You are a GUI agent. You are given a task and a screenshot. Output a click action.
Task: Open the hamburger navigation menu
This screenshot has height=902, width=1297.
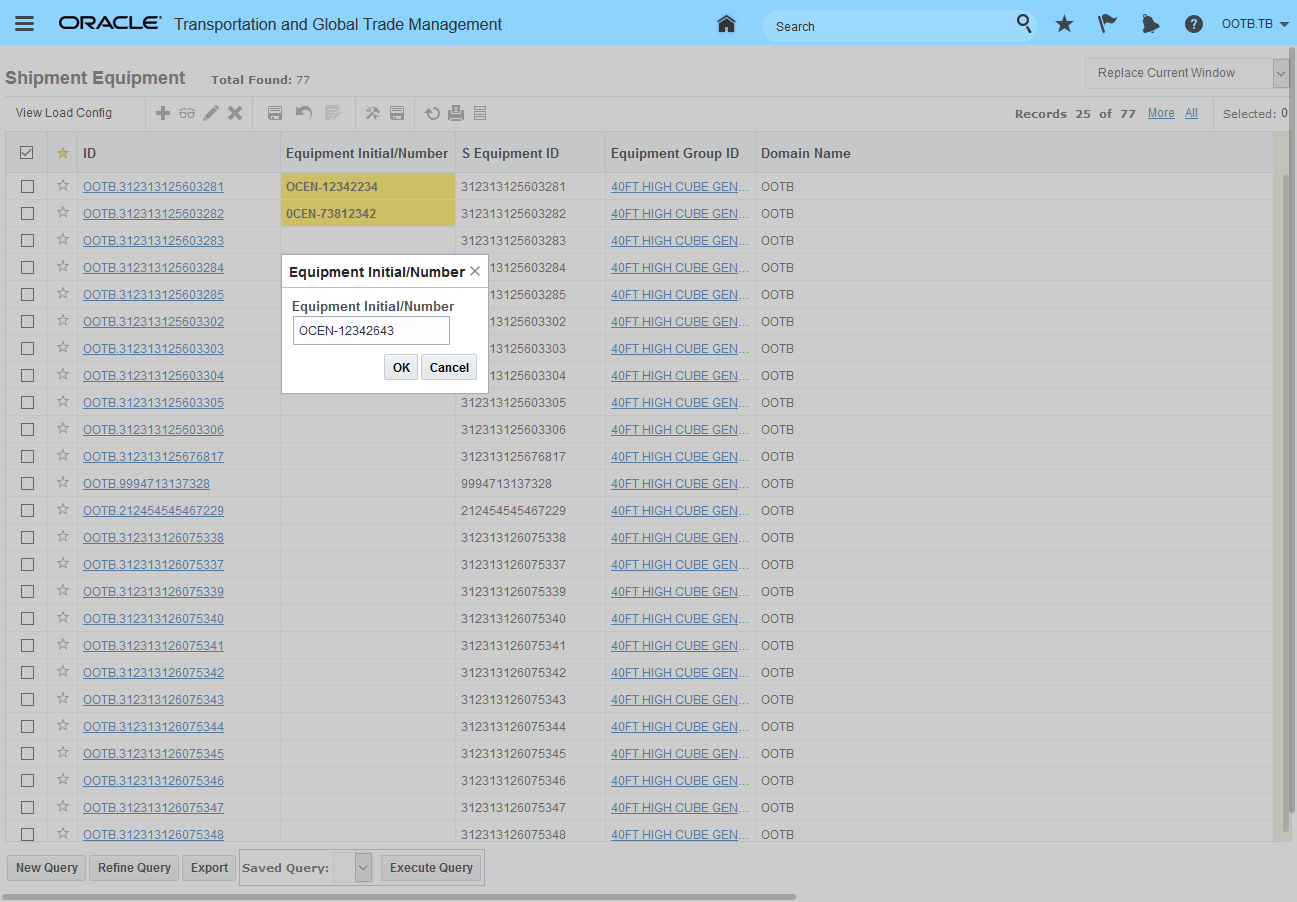point(25,24)
